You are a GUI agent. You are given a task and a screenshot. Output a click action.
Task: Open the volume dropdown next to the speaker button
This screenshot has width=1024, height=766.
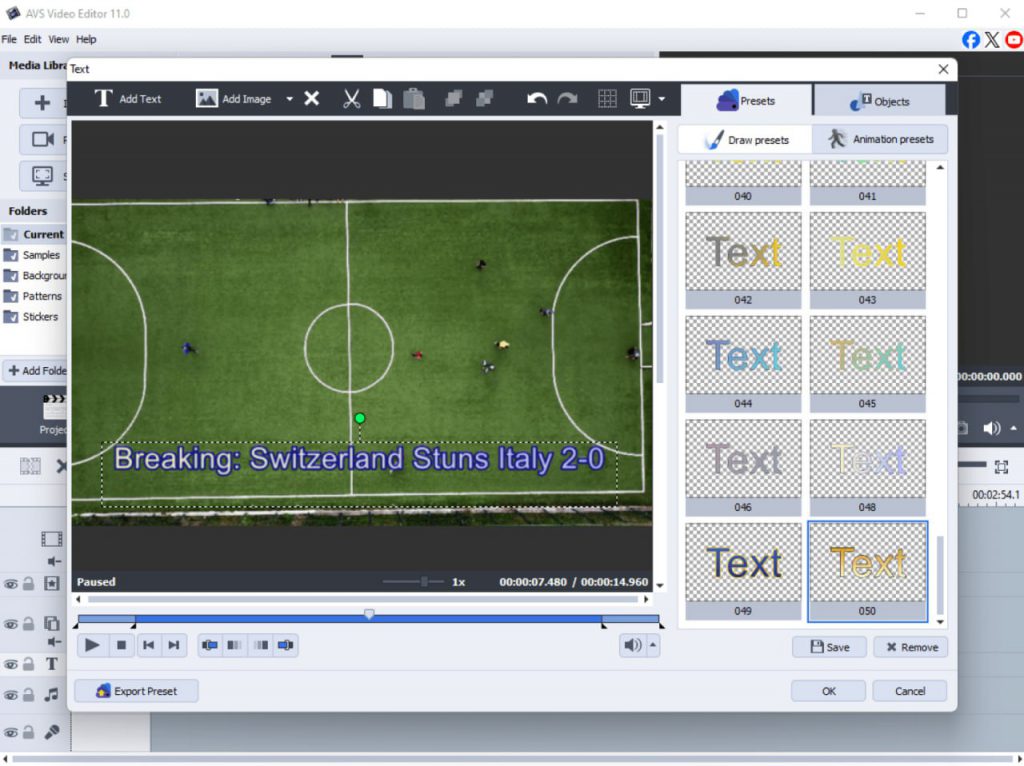pyautogui.click(x=651, y=645)
